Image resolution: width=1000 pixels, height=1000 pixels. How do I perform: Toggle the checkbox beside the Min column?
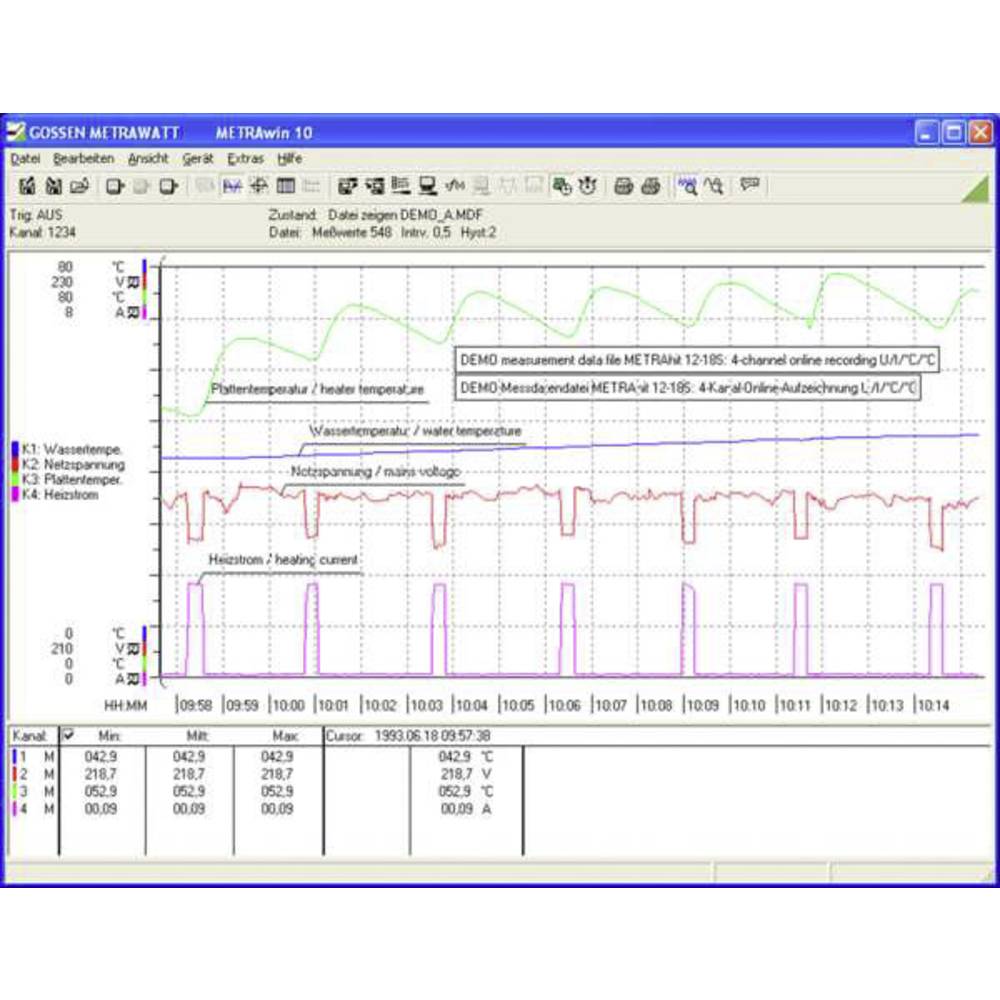(x=68, y=735)
